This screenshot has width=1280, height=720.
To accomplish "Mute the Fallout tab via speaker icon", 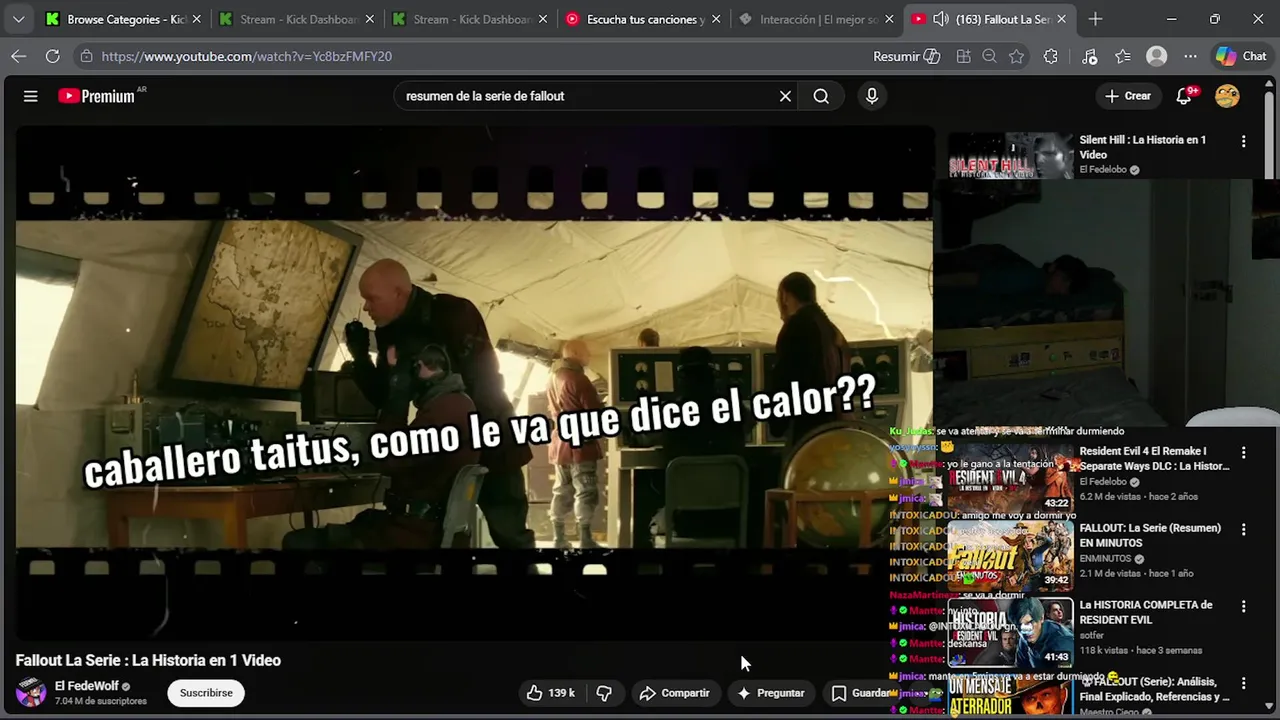I will [x=940, y=19].
